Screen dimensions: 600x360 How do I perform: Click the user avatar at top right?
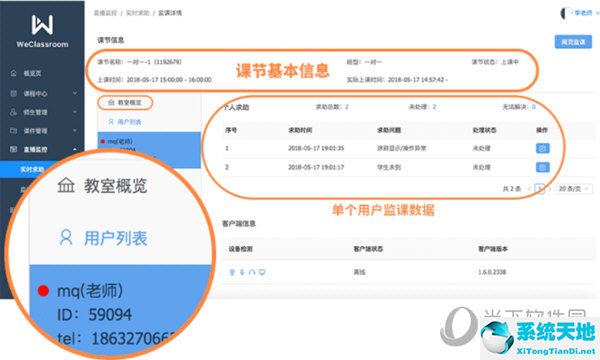(565, 13)
